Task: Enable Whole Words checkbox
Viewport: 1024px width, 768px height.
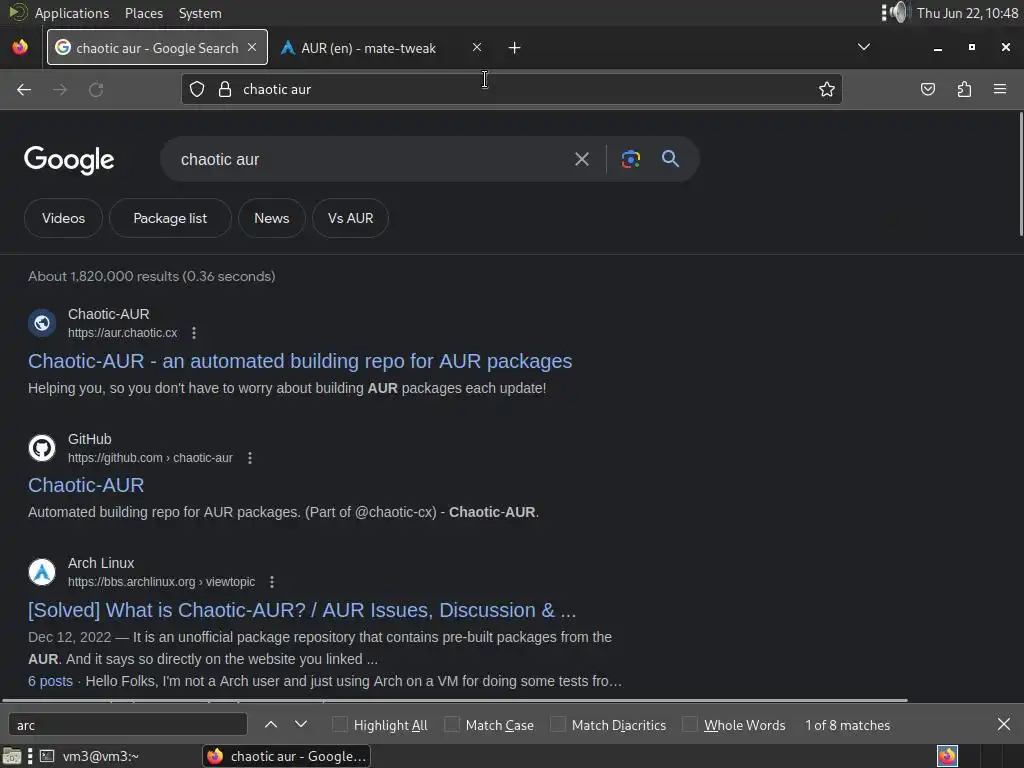Action: click(x=690, y=724)
